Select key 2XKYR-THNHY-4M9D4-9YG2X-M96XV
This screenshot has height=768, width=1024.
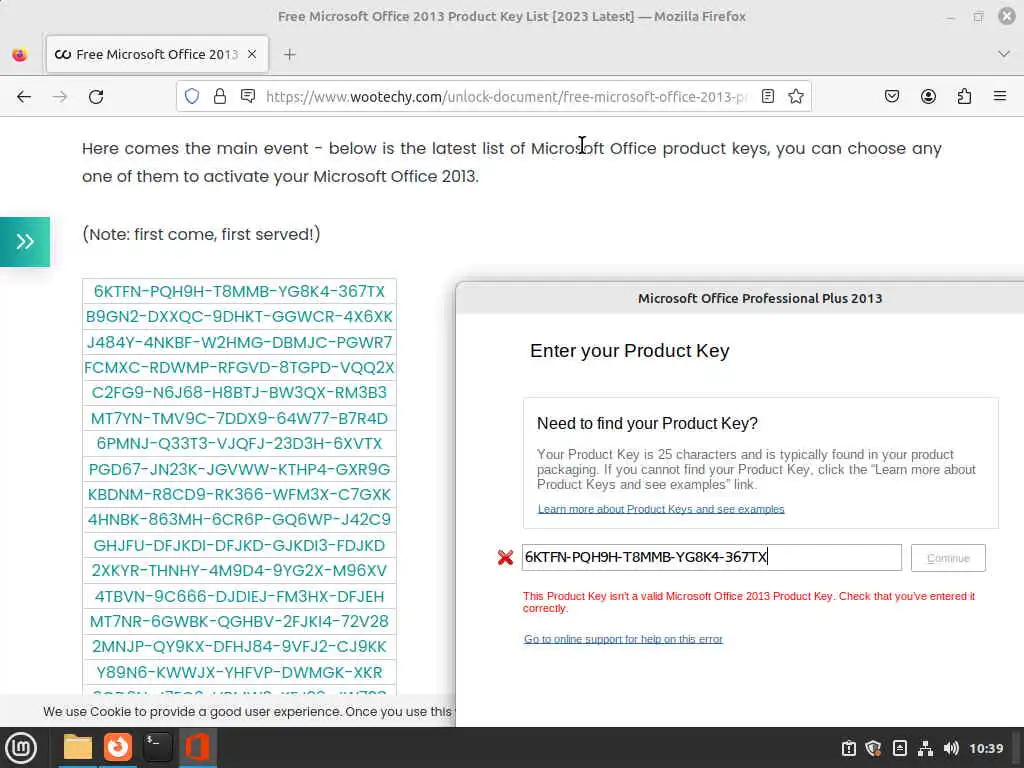click(x=239, y=571)
